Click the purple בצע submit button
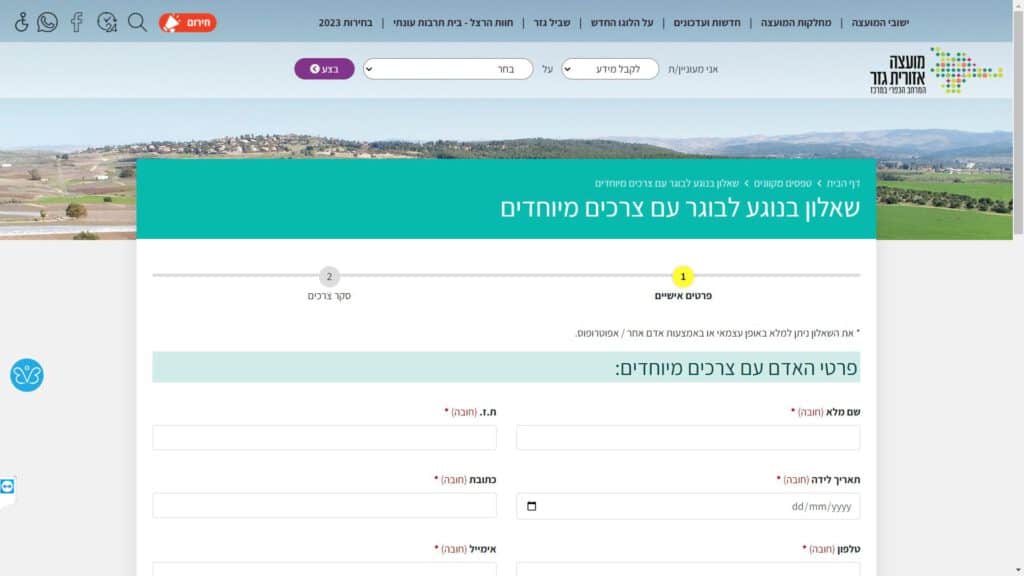Image resolution: width=1024 pixels, height=576 pixels. pos(324,69)
